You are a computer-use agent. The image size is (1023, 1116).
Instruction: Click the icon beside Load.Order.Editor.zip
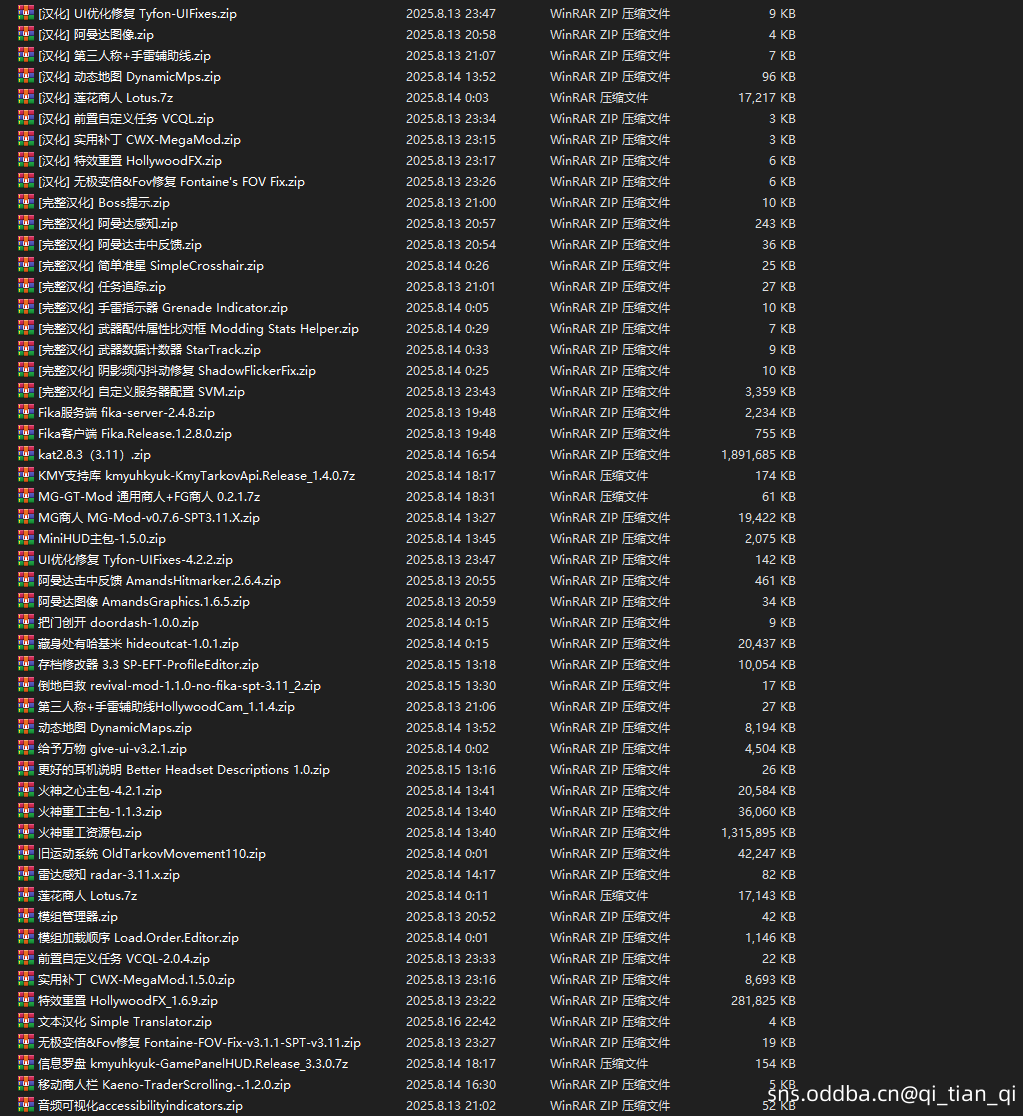[26, 937]
